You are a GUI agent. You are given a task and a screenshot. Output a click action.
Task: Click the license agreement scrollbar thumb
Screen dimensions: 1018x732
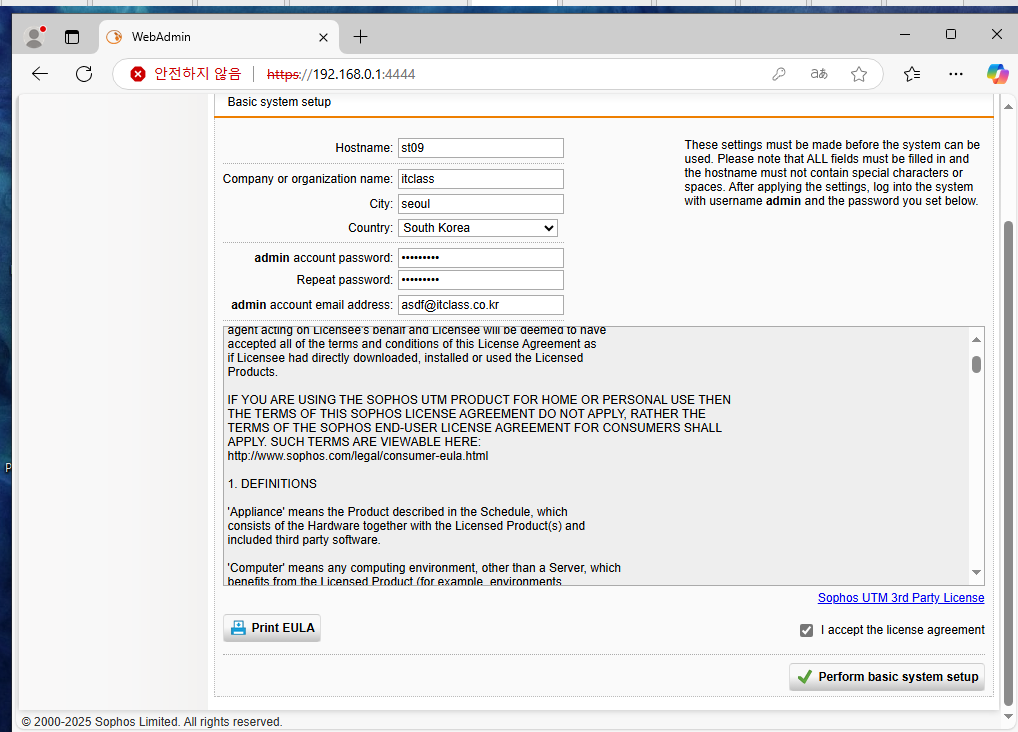click(976, 364)
